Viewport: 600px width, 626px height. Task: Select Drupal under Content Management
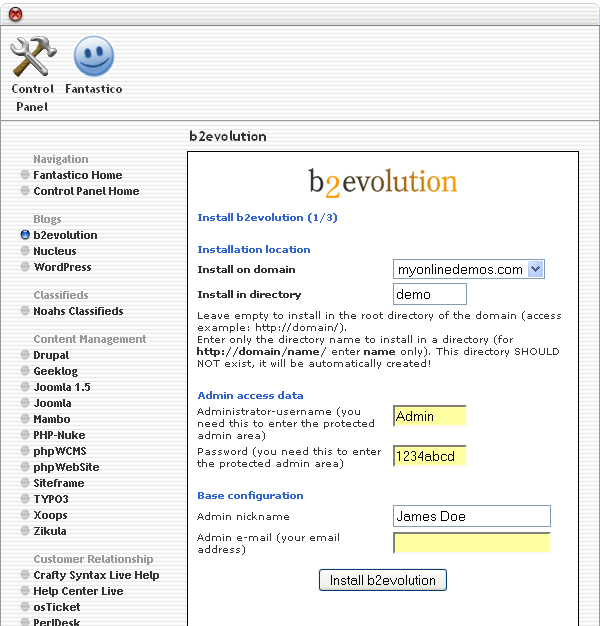tap(51, 355)
